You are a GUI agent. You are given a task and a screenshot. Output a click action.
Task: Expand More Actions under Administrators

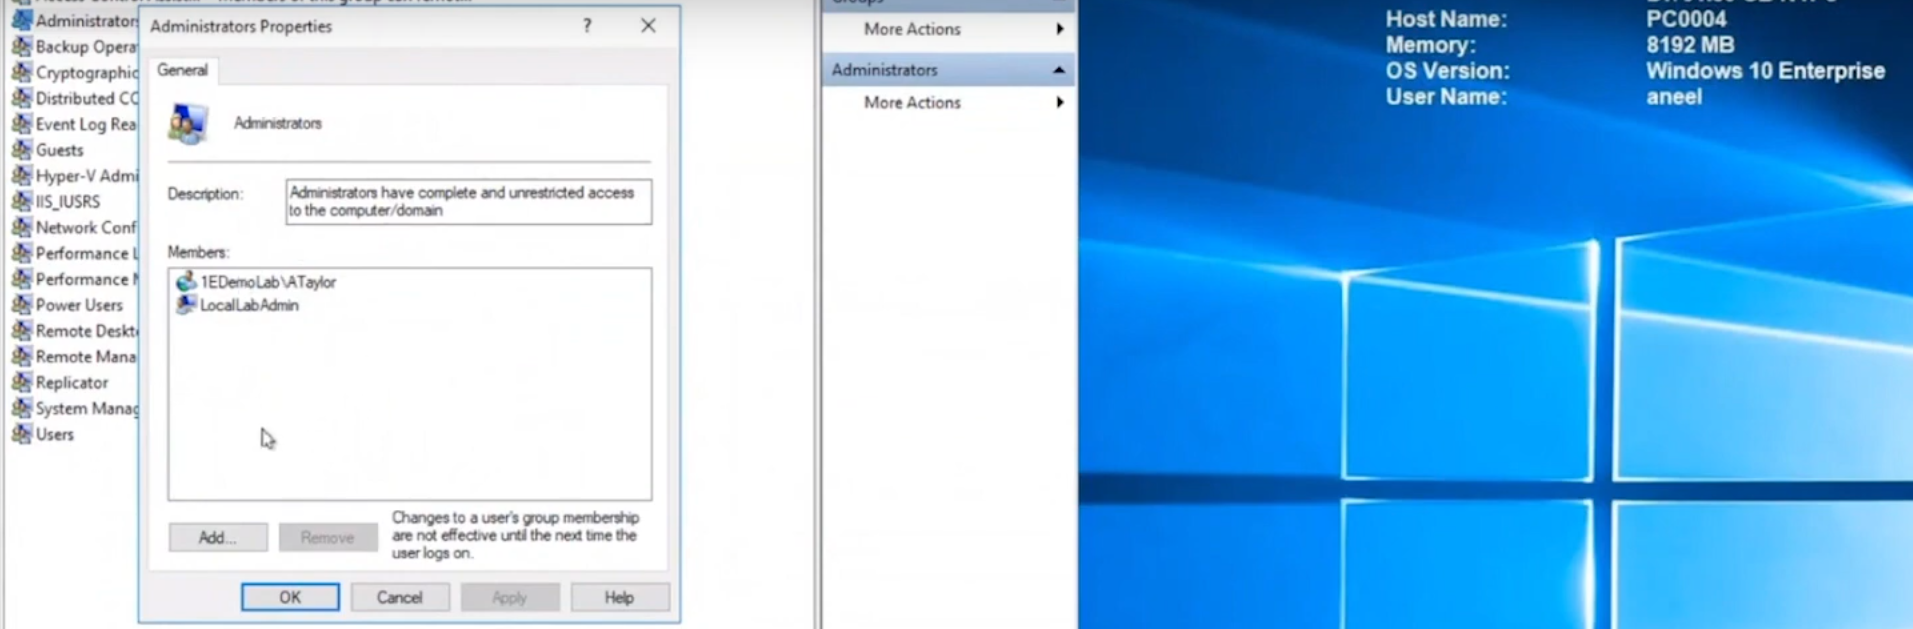pyautogui.click(x=948, y=102)
